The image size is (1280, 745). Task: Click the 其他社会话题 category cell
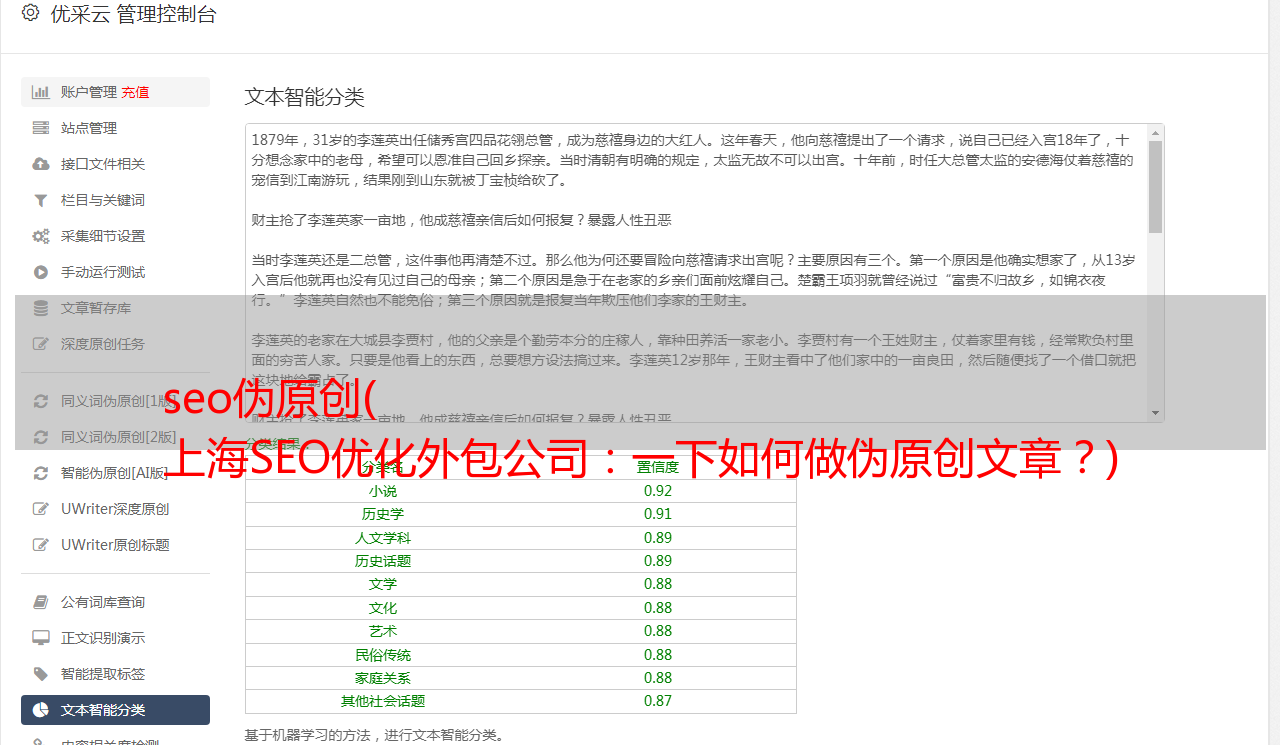click(x=383, y=701)
